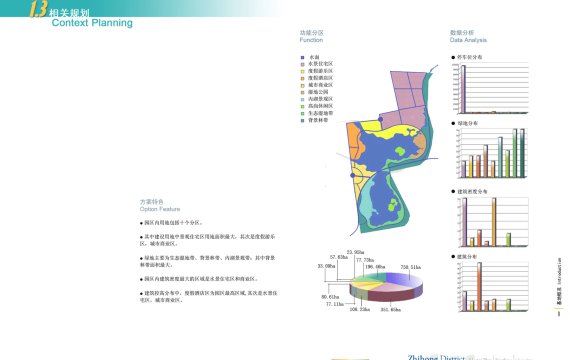This screenshot has width=570, height=360.
Task: Click the bottom bar chart title 建筑分布
Action: tap(467, 256)
